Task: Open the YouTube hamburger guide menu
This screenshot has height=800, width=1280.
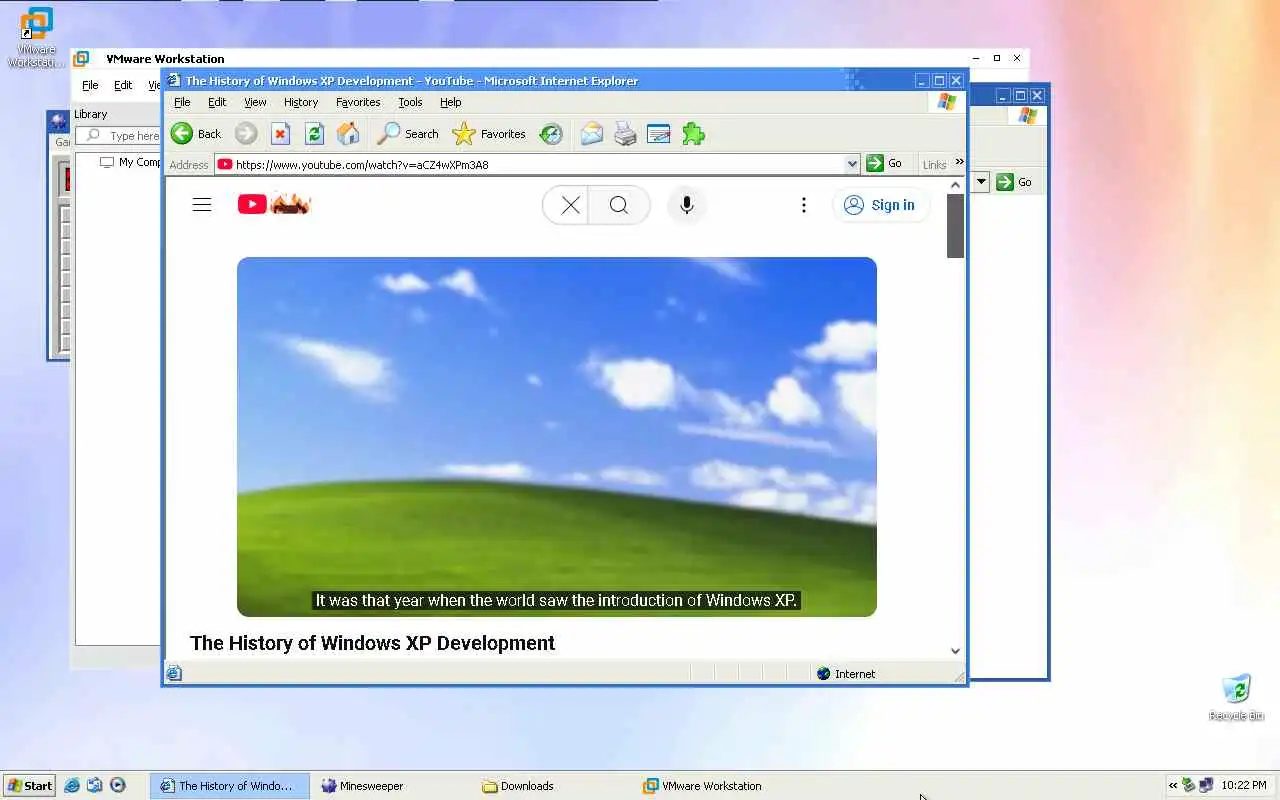Action: [202, 205]
